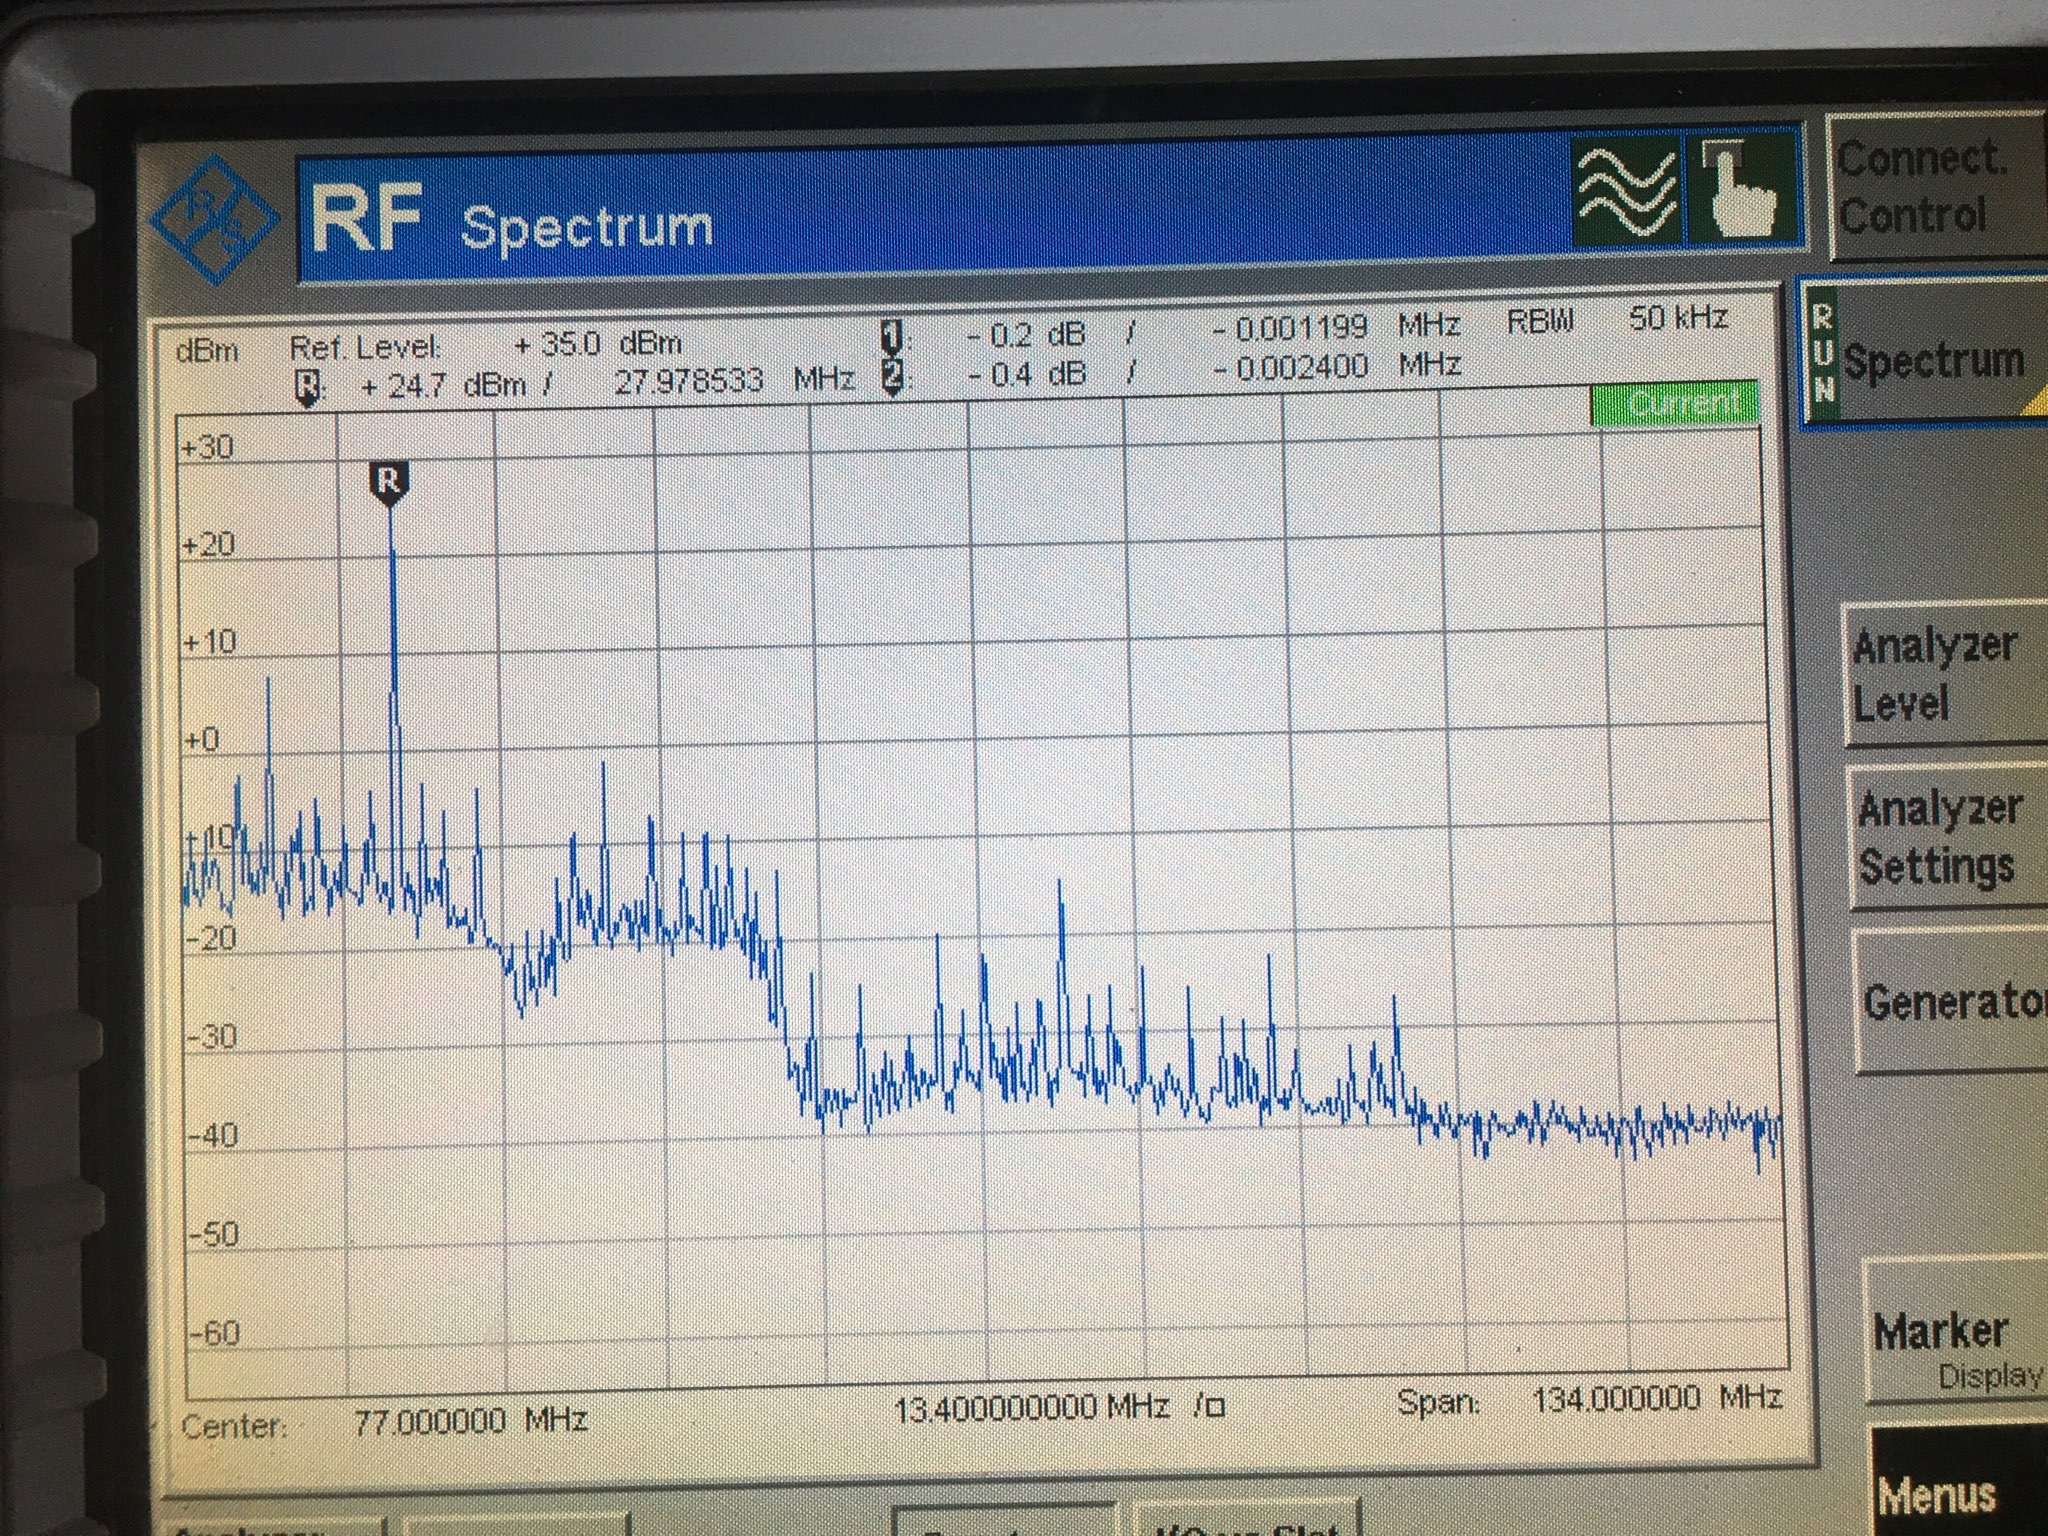Click the dBm unit label
Screen dimensions: 2048x1536
pyautogui.click(x=207, y=351)
